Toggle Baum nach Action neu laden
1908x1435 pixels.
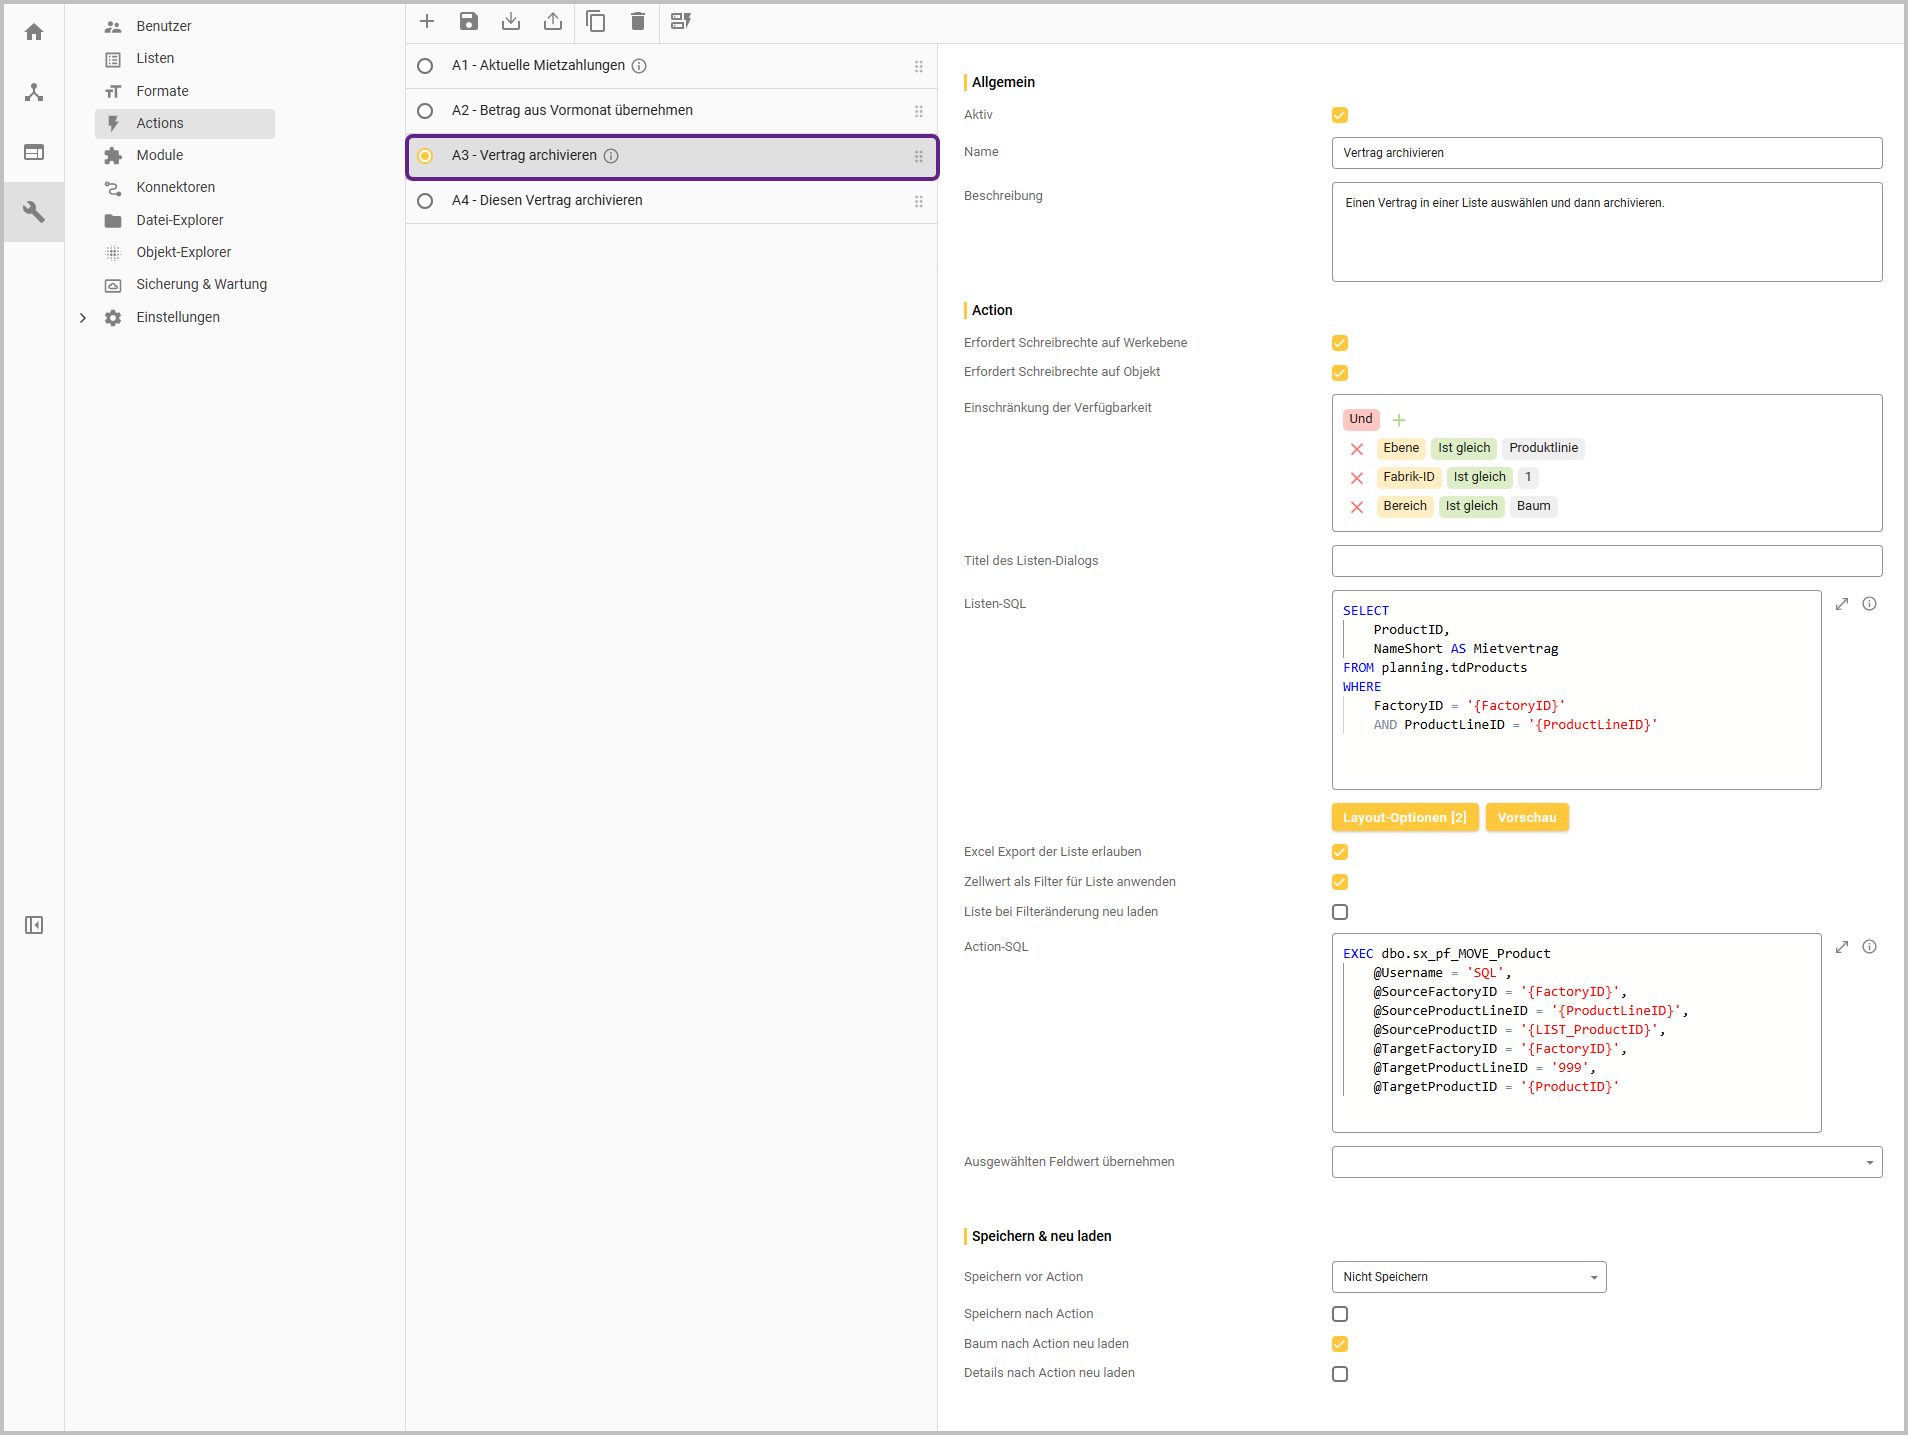(x=1340, y=1344)
